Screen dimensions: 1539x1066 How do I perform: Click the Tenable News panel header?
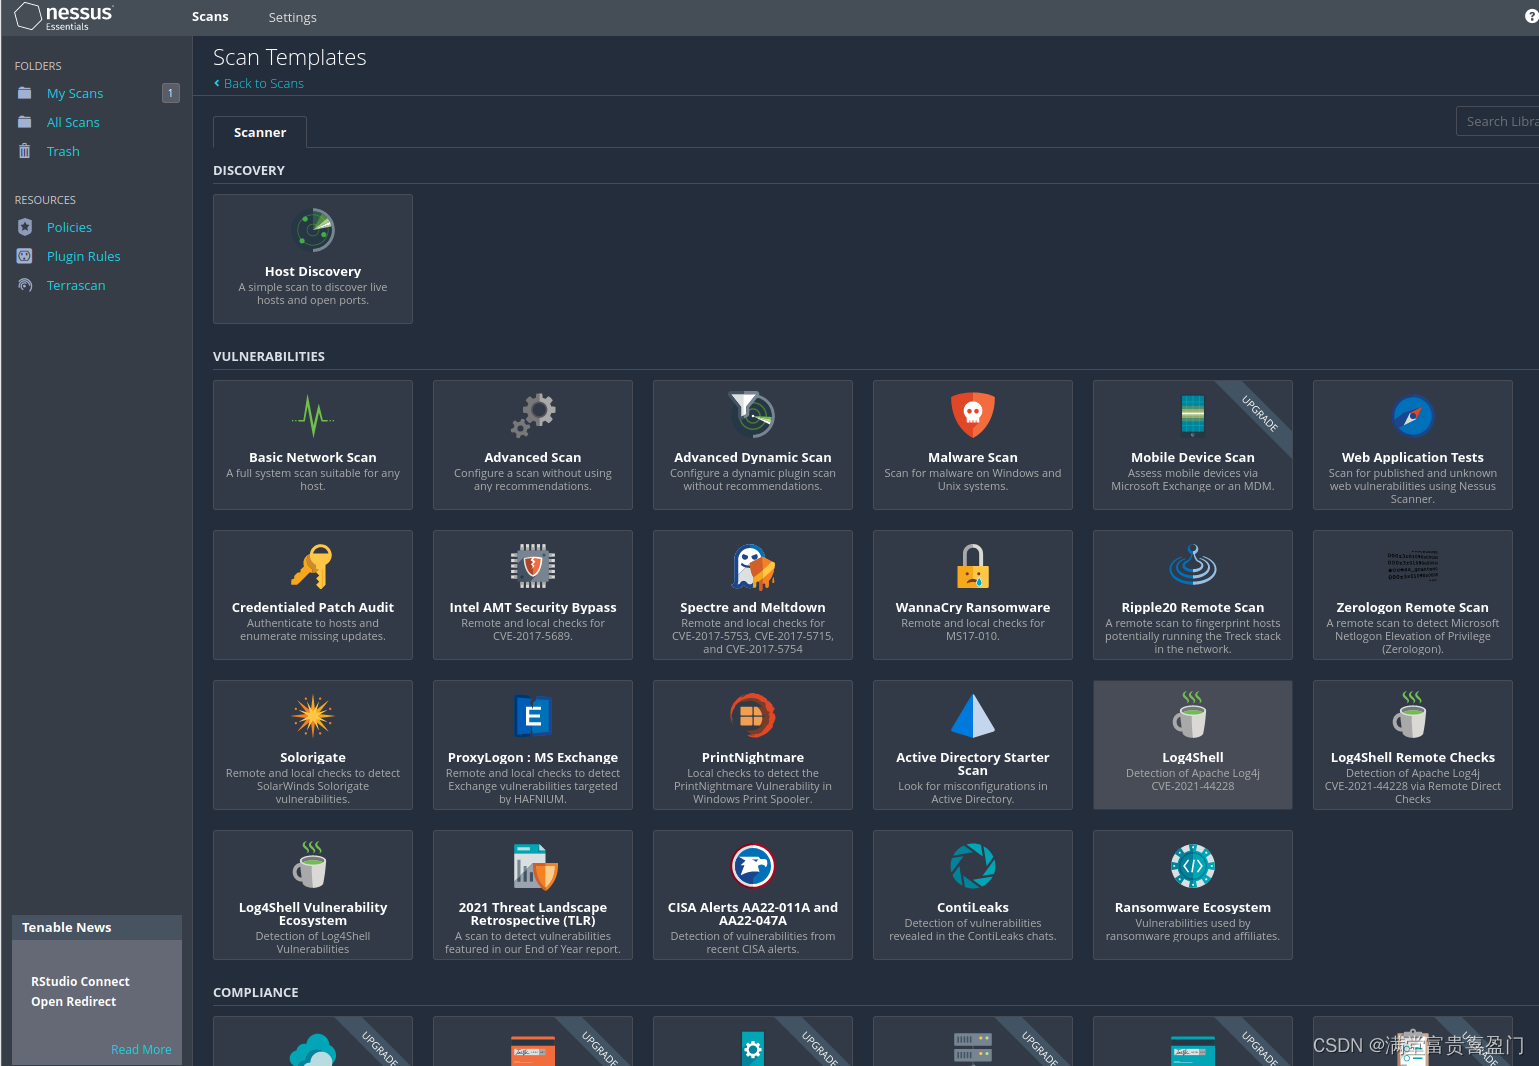(97, 927)
